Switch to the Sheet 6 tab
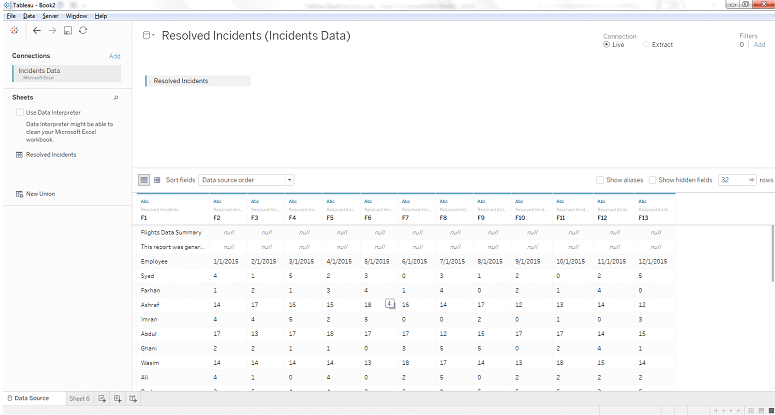775x415 pixels. pos(79,399)
